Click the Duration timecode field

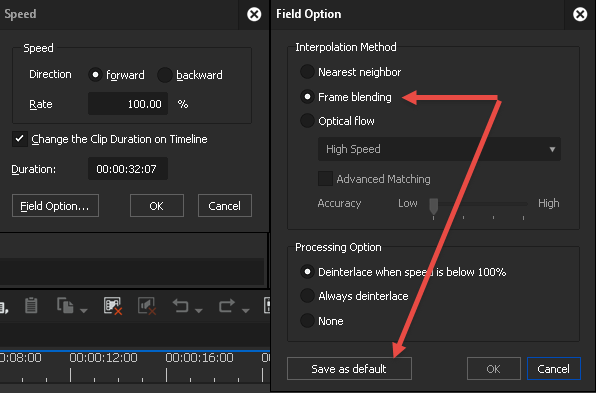pyautogui.click(x=128, y=169)
